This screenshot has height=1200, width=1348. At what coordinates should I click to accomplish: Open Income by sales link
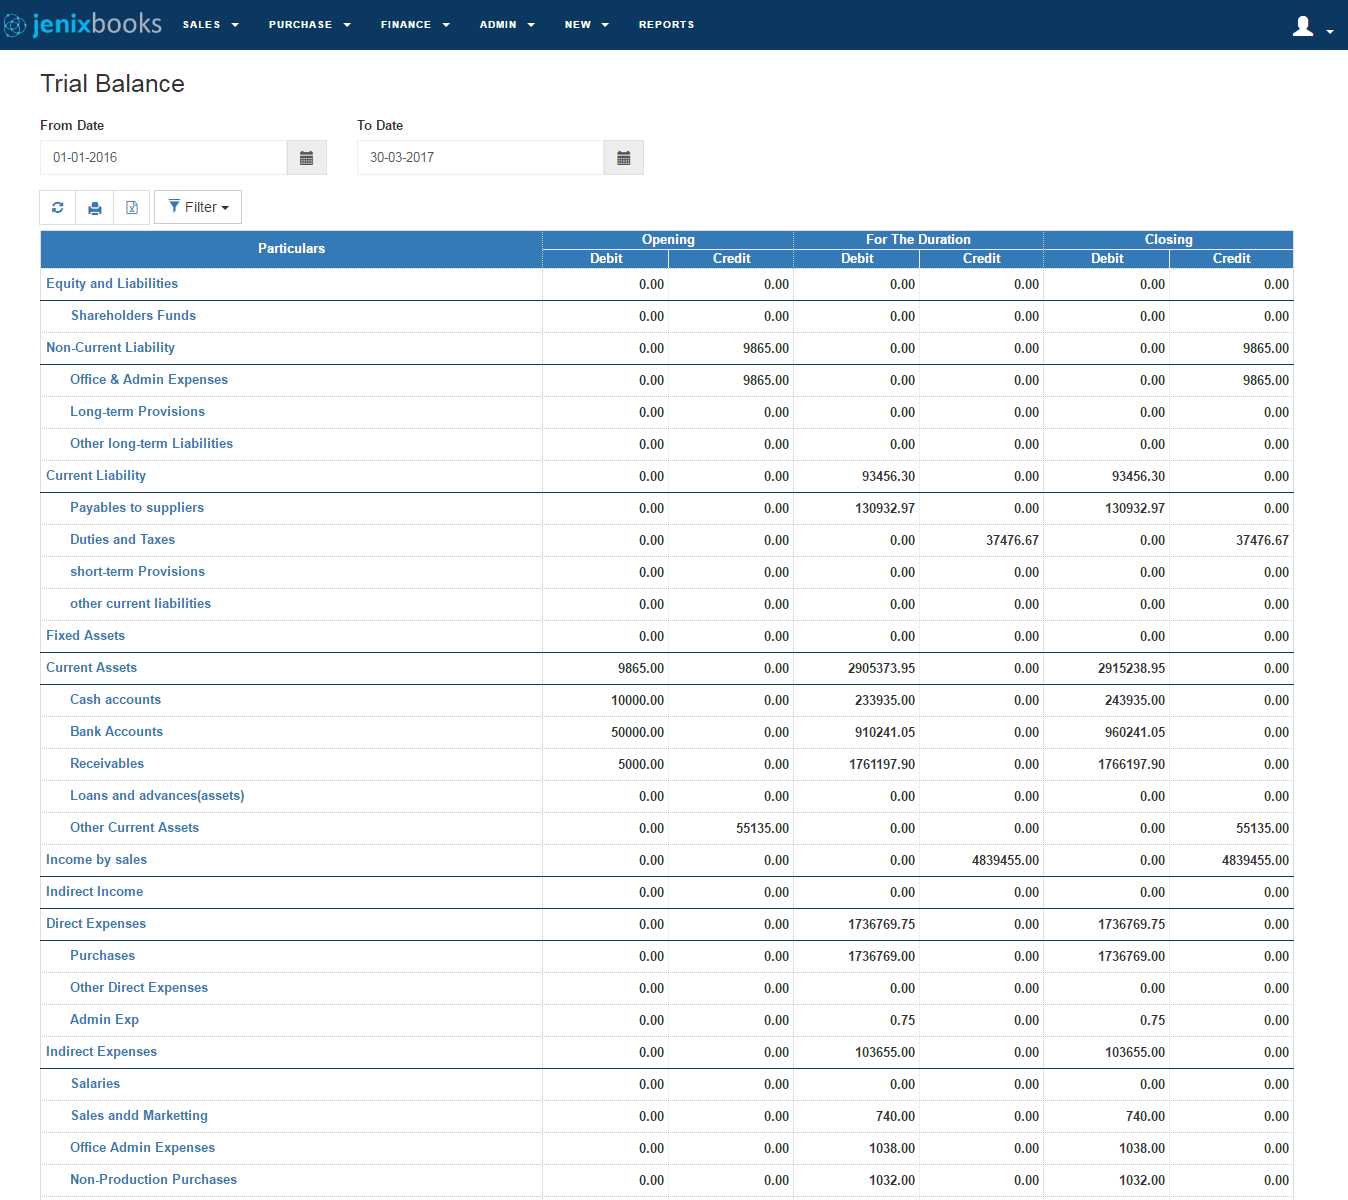pyautogui.click(x=96, y=860)
